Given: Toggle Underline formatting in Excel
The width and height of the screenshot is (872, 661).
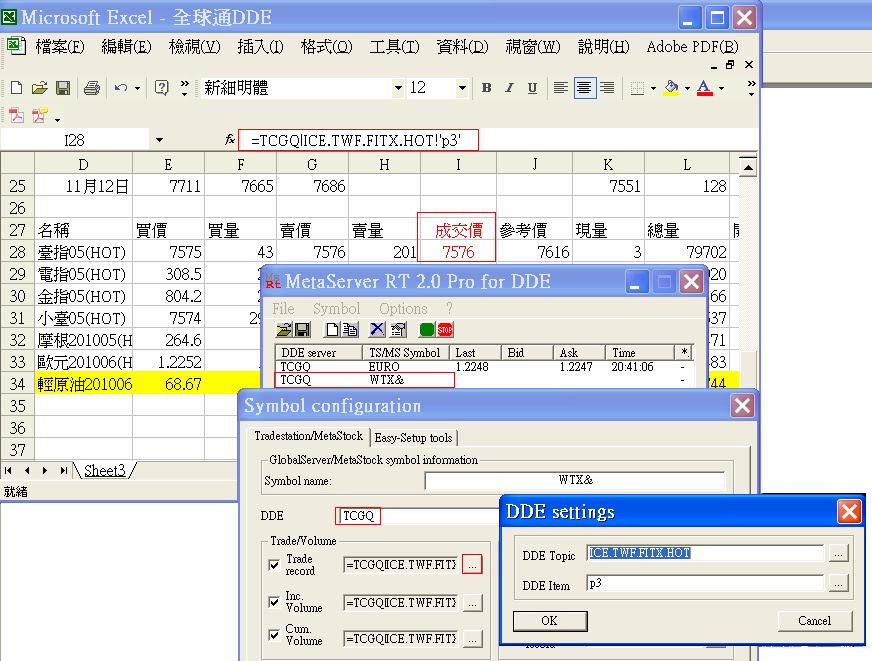Looking at the screenshot, I should coord(532,88).
